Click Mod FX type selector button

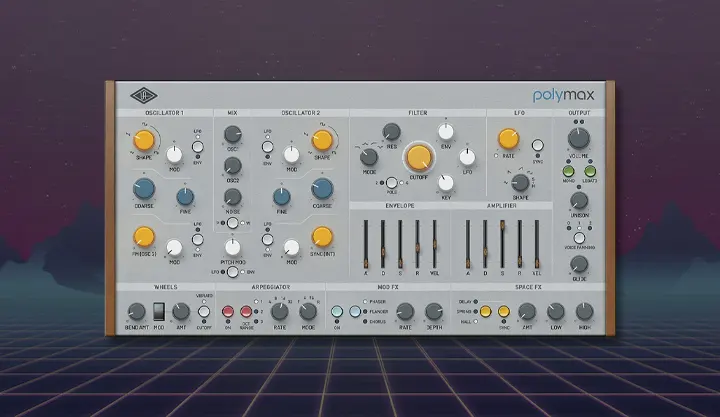[355, 312]
